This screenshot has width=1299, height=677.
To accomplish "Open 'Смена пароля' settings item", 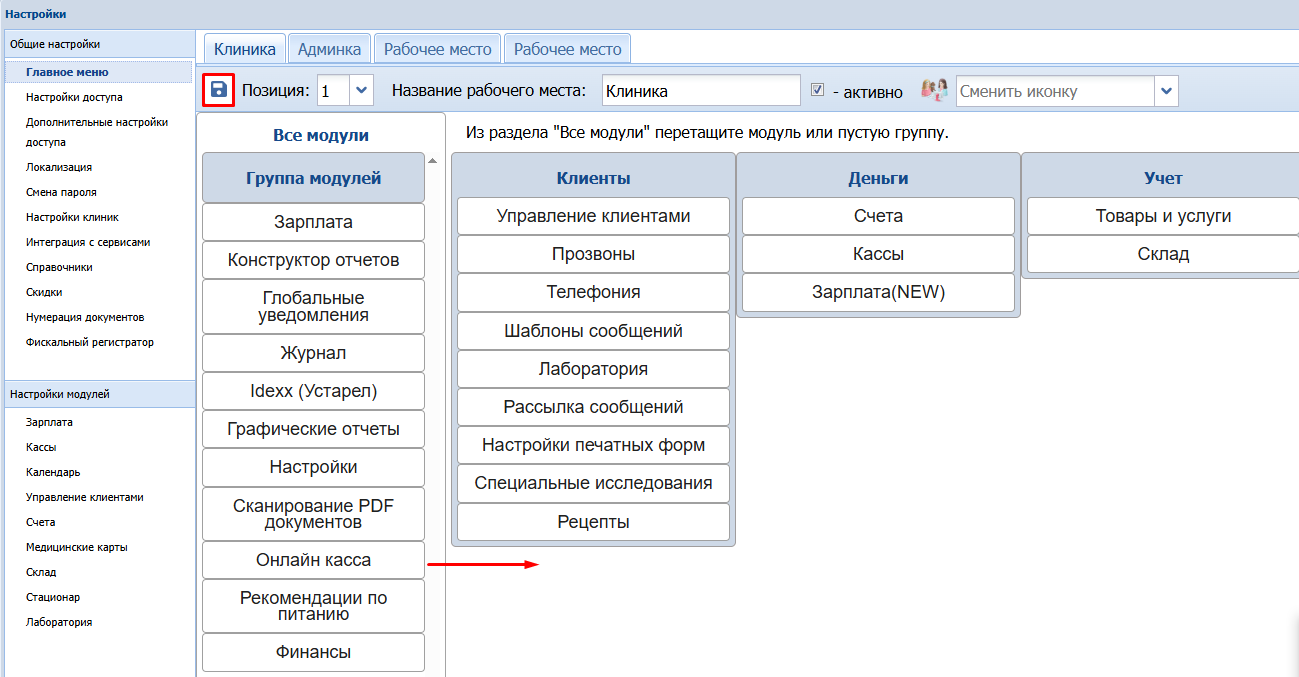I will pos(61,192).
